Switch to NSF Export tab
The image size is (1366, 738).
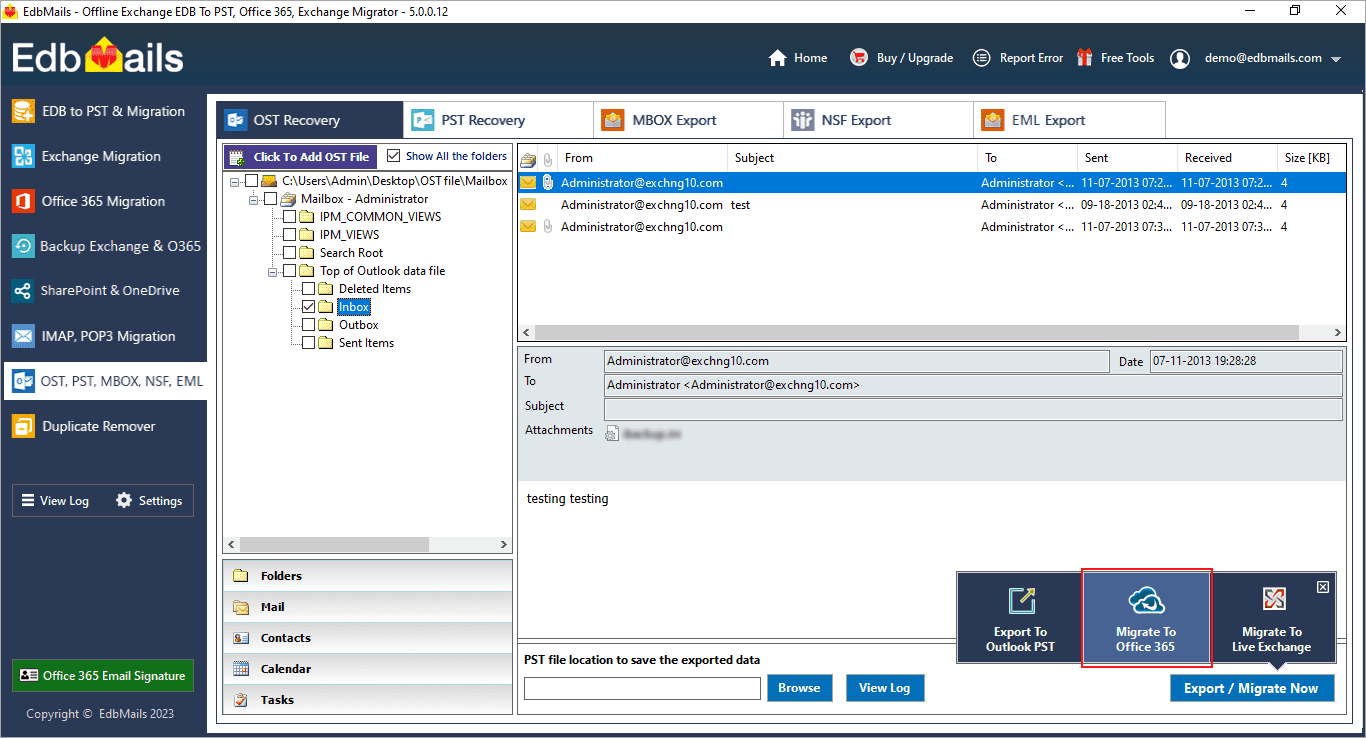[x=878, y=120]
